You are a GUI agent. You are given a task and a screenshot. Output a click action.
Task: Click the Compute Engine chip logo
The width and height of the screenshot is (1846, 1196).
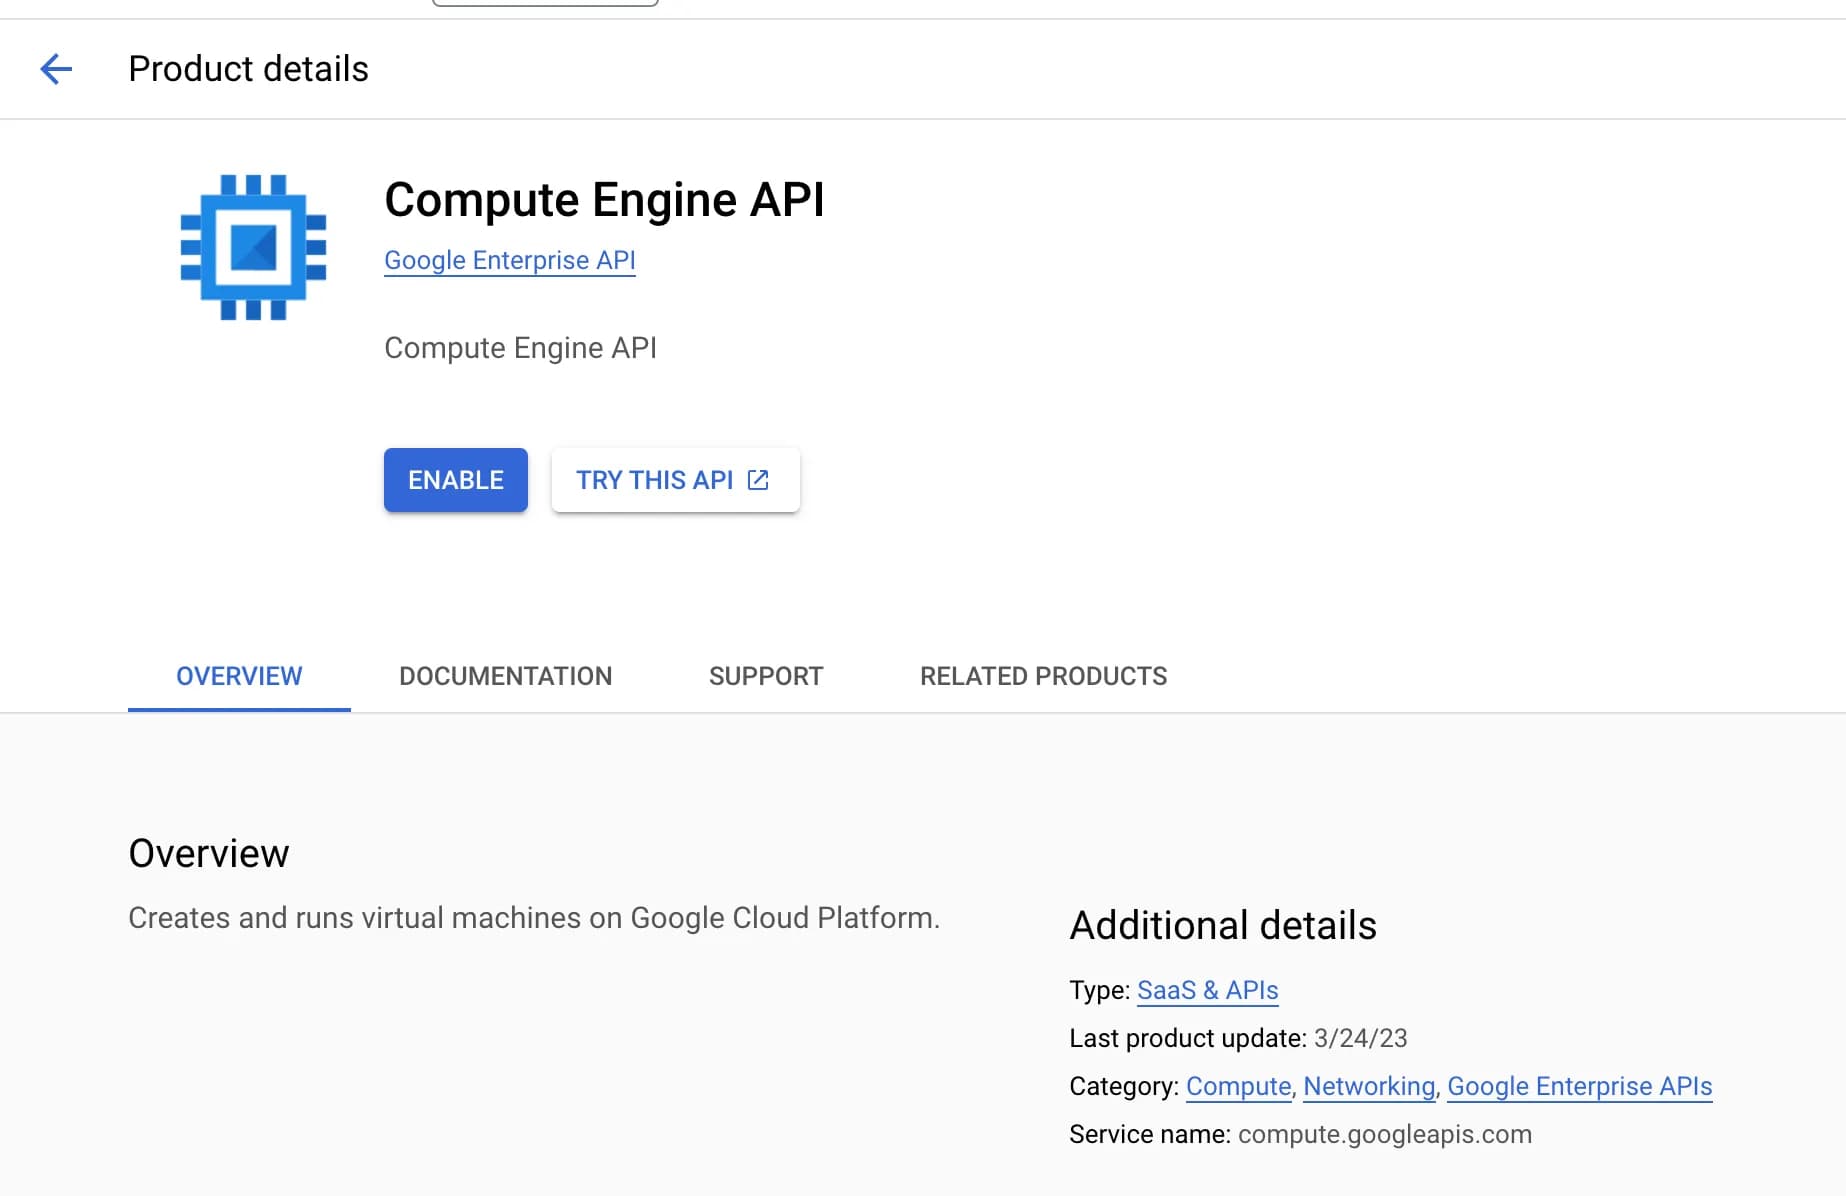coord(253,247)
